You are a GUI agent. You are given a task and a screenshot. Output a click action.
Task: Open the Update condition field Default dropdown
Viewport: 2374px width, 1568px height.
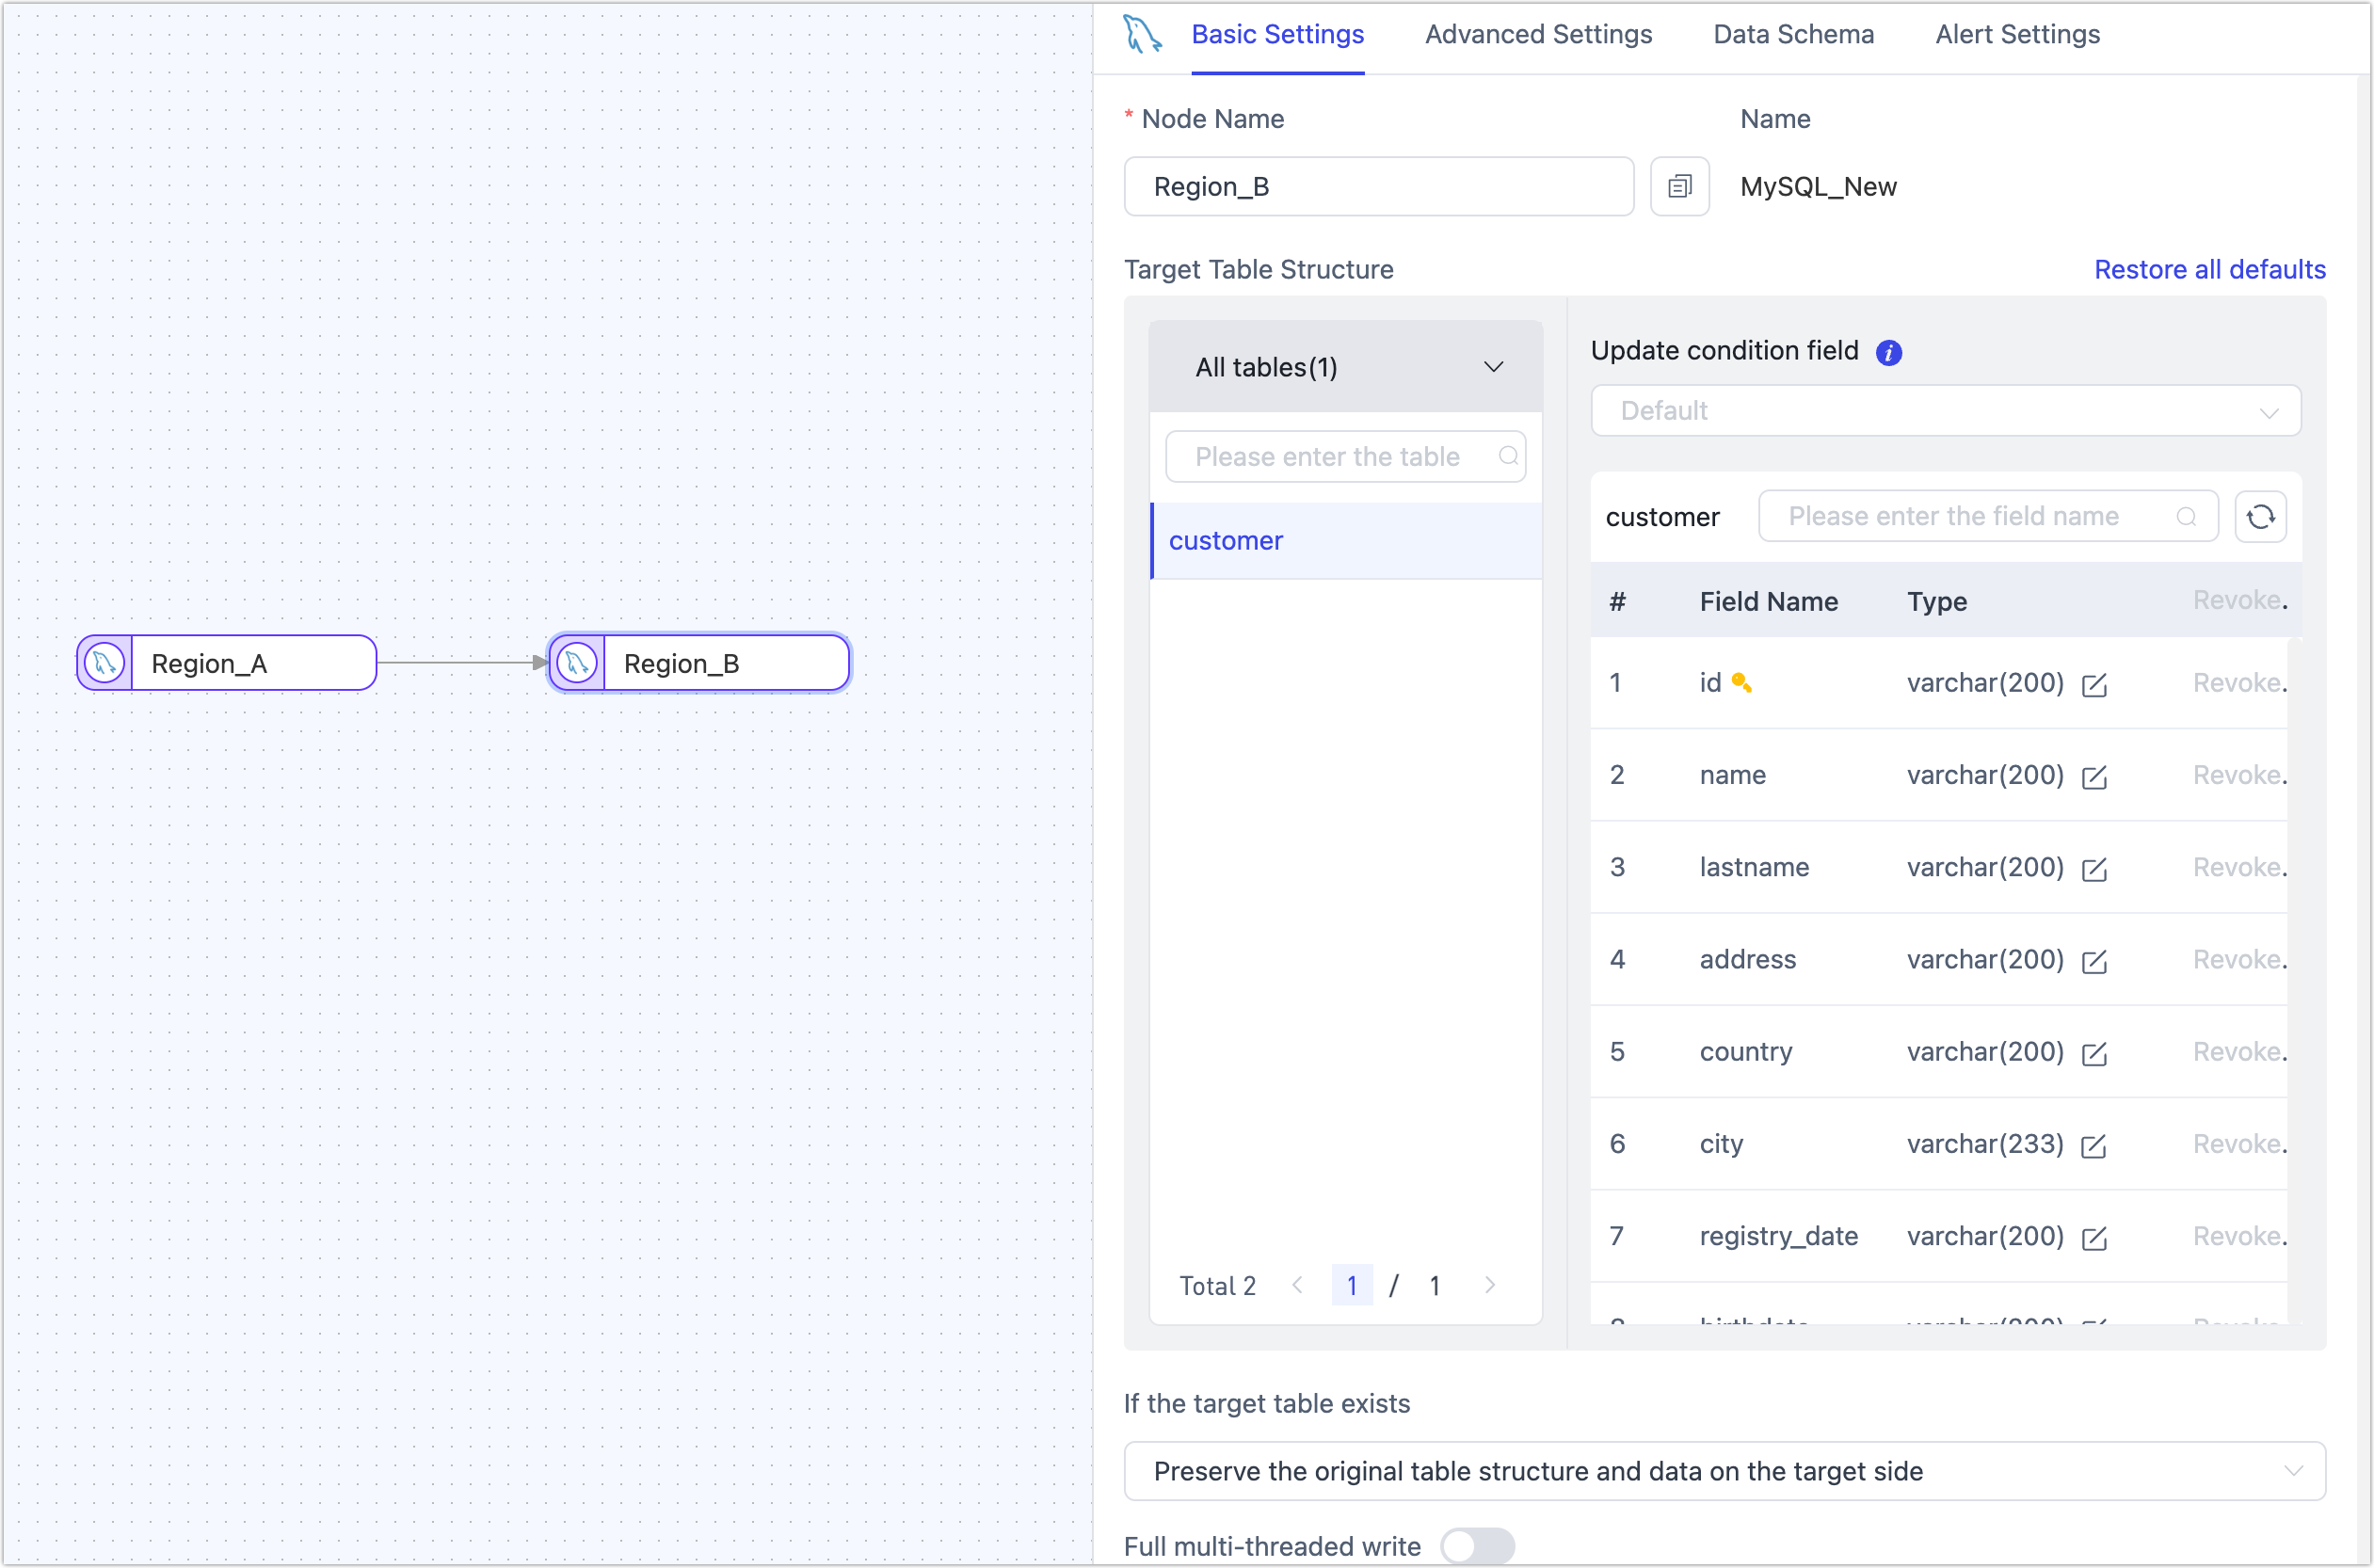coord(1945,411)
